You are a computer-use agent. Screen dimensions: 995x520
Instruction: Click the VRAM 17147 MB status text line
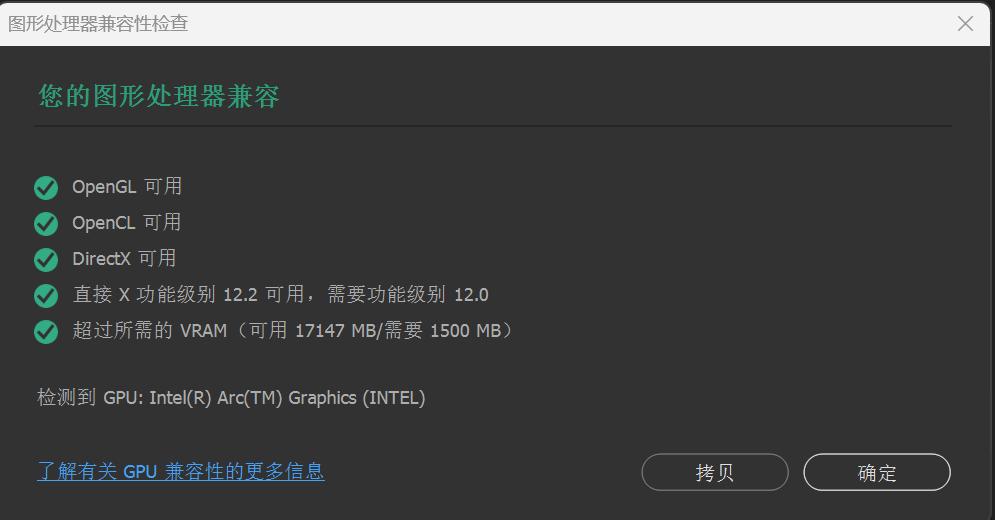pyautogui.click(x=293, y=331)
